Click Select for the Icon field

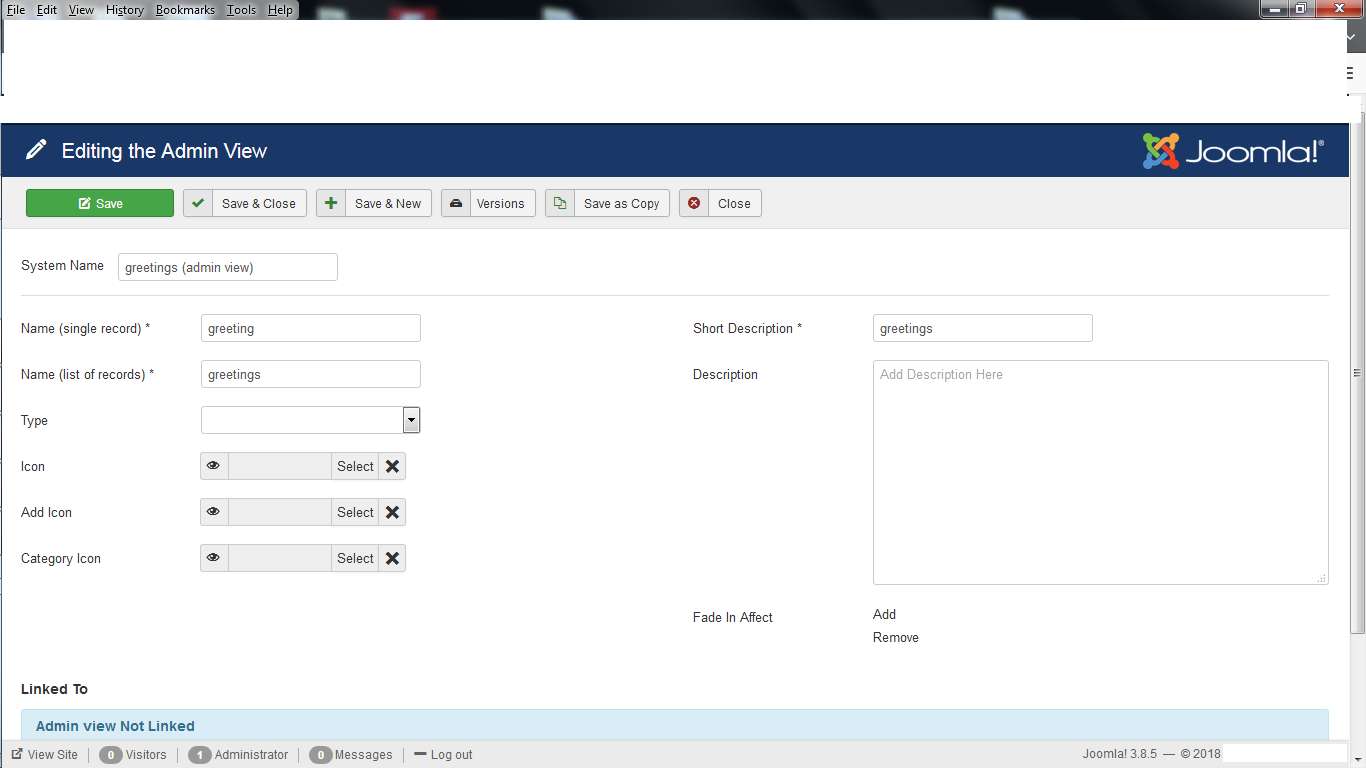pos(355,466)
